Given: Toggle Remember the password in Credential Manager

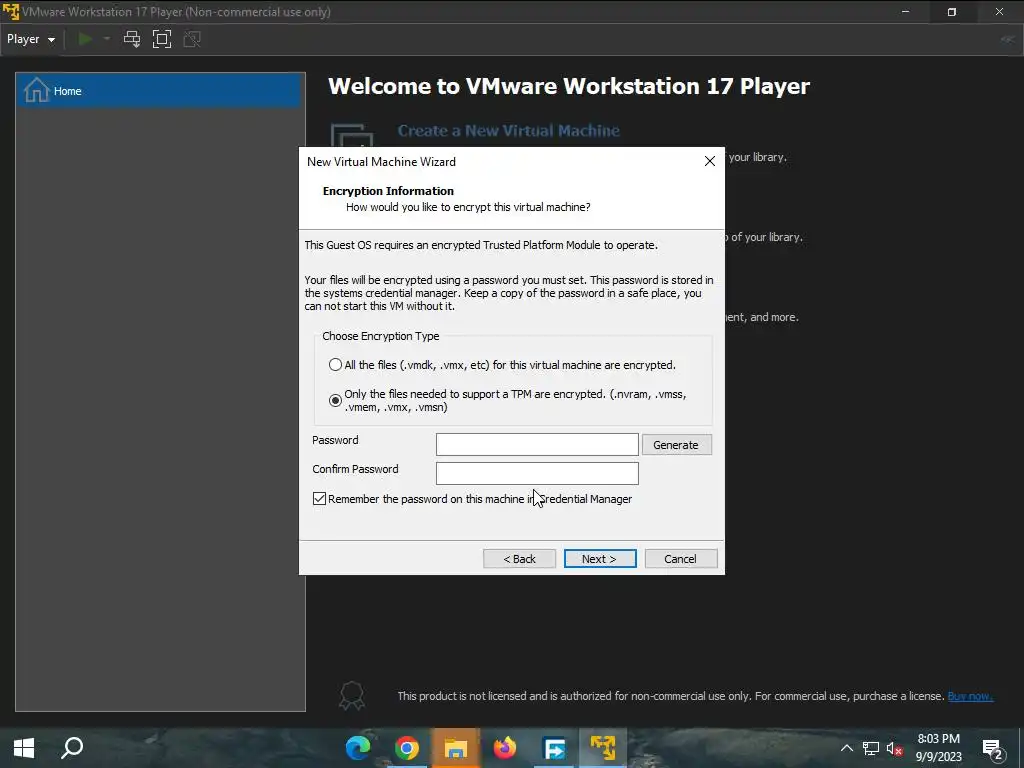Looking at the screenshot, I should pos(319,499).
